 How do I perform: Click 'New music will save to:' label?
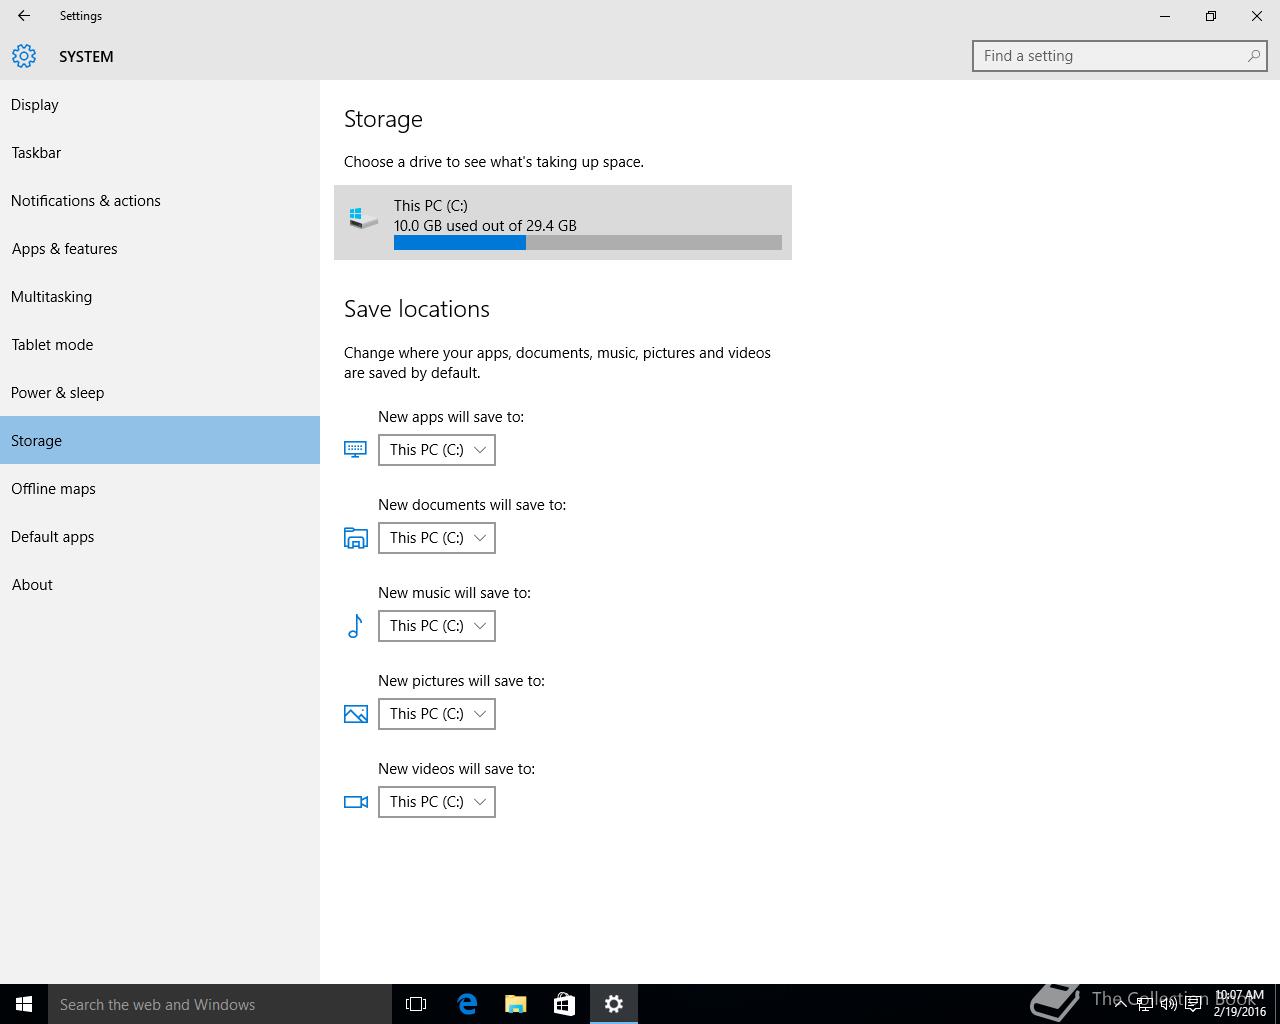[454, 593]
